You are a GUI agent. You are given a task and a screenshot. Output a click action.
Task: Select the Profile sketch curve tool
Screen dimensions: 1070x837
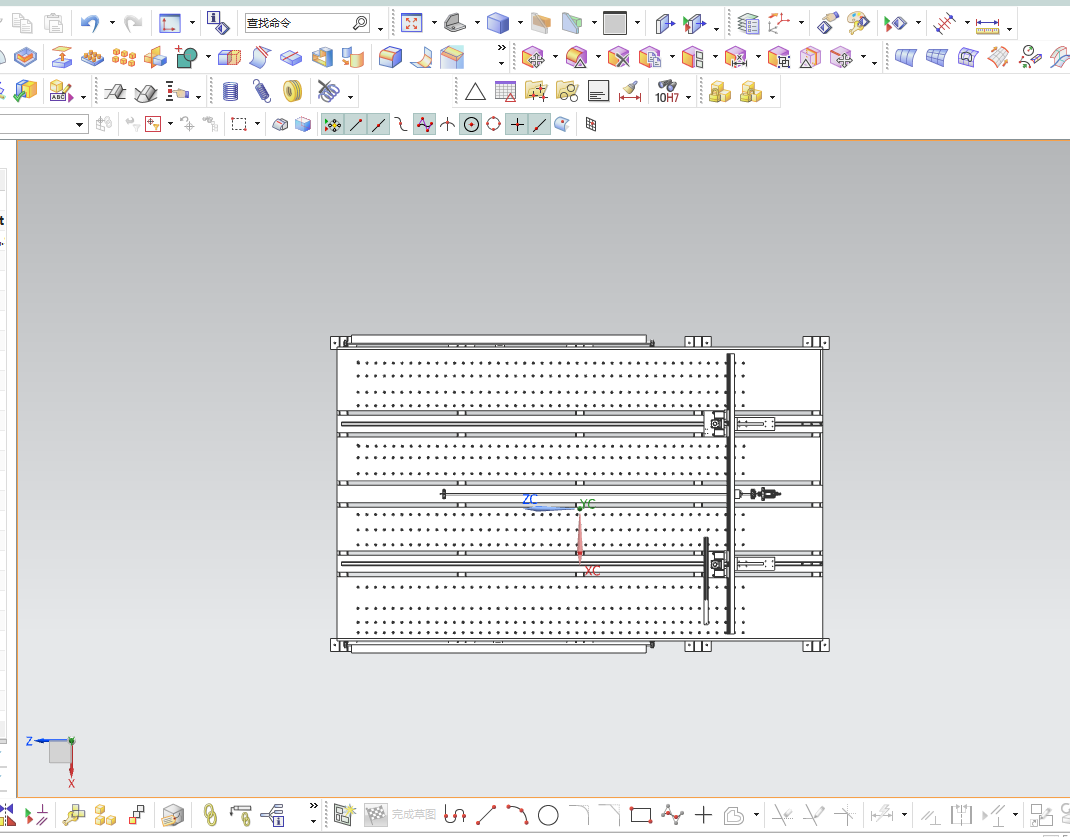pos(455,814)
